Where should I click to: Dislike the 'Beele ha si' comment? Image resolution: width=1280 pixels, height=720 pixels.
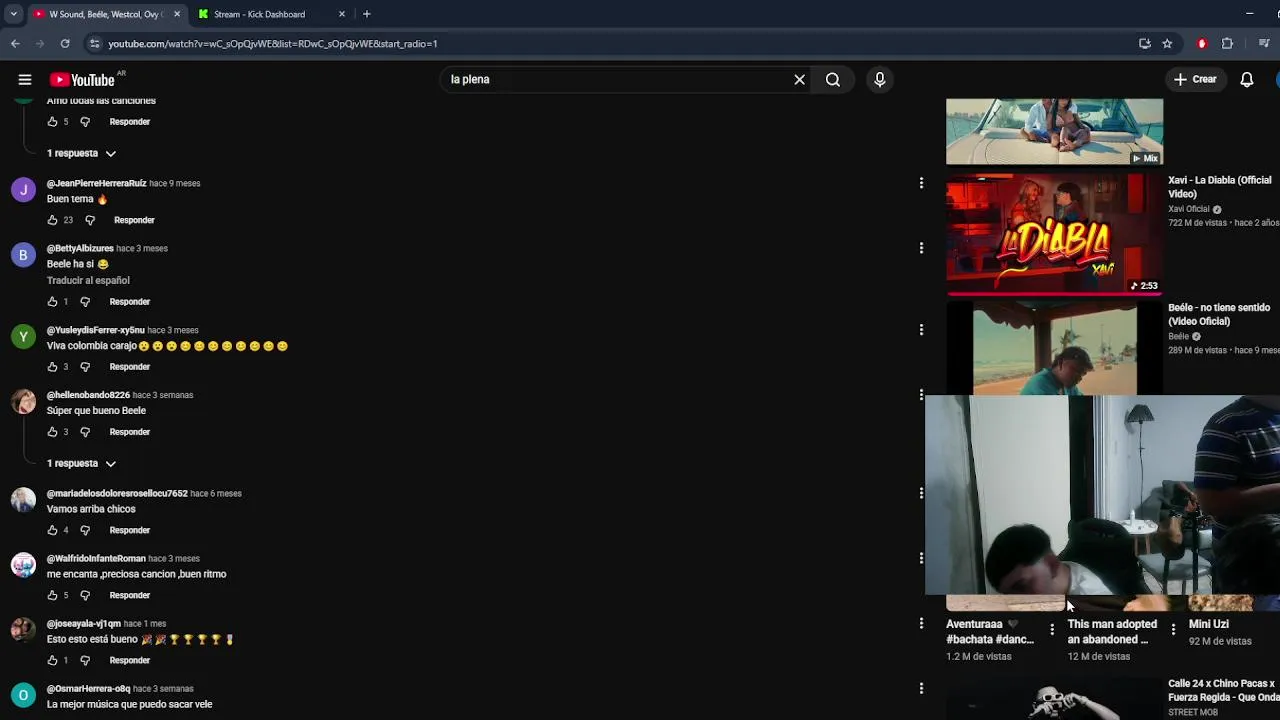coord(85,302)
